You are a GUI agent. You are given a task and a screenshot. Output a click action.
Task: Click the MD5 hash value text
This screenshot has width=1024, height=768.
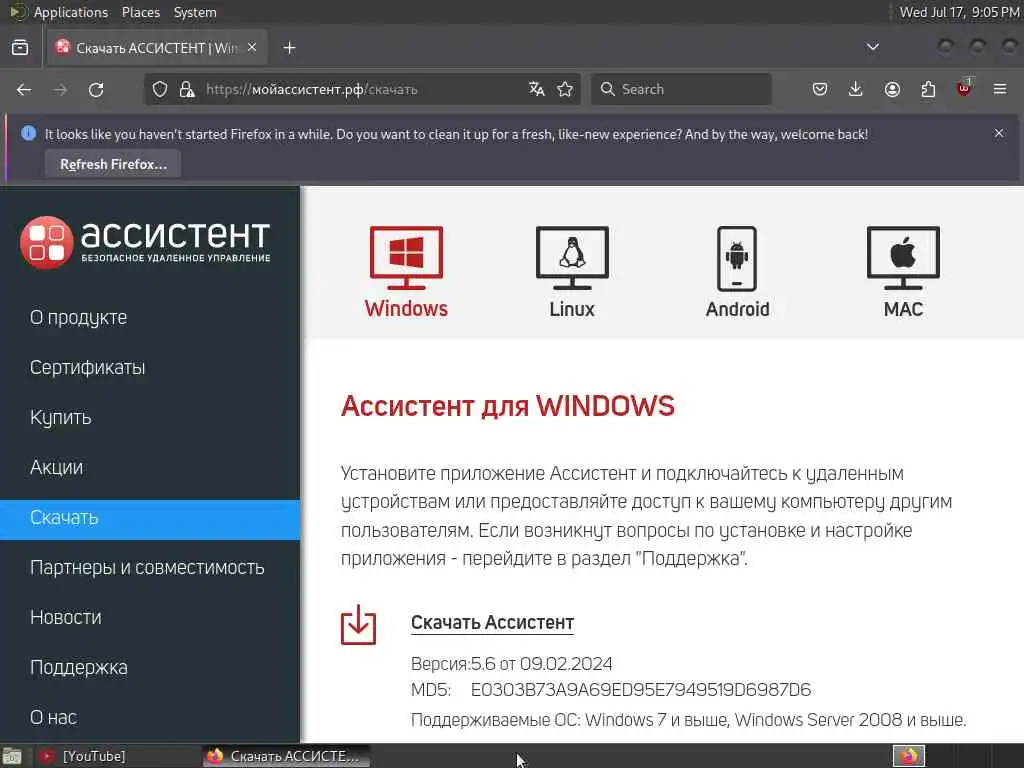[641, 690]
